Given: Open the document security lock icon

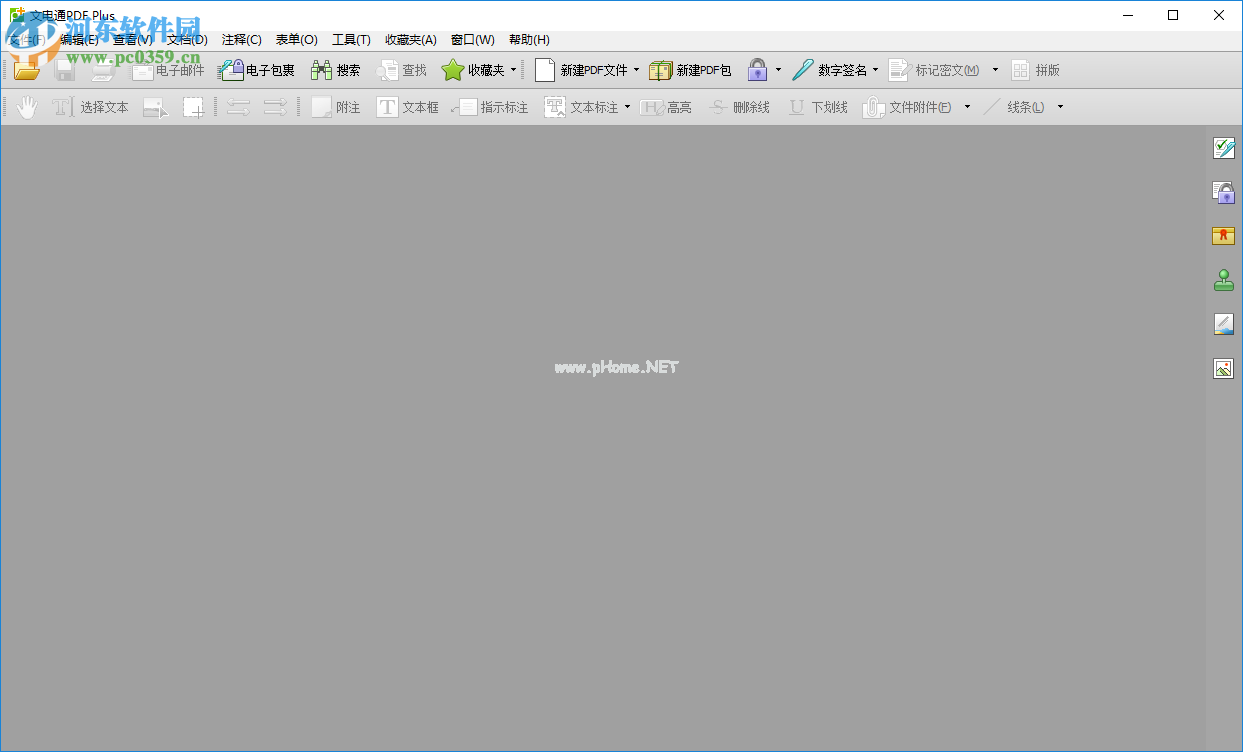Looking at the screenshot, I should point(1223,191).
